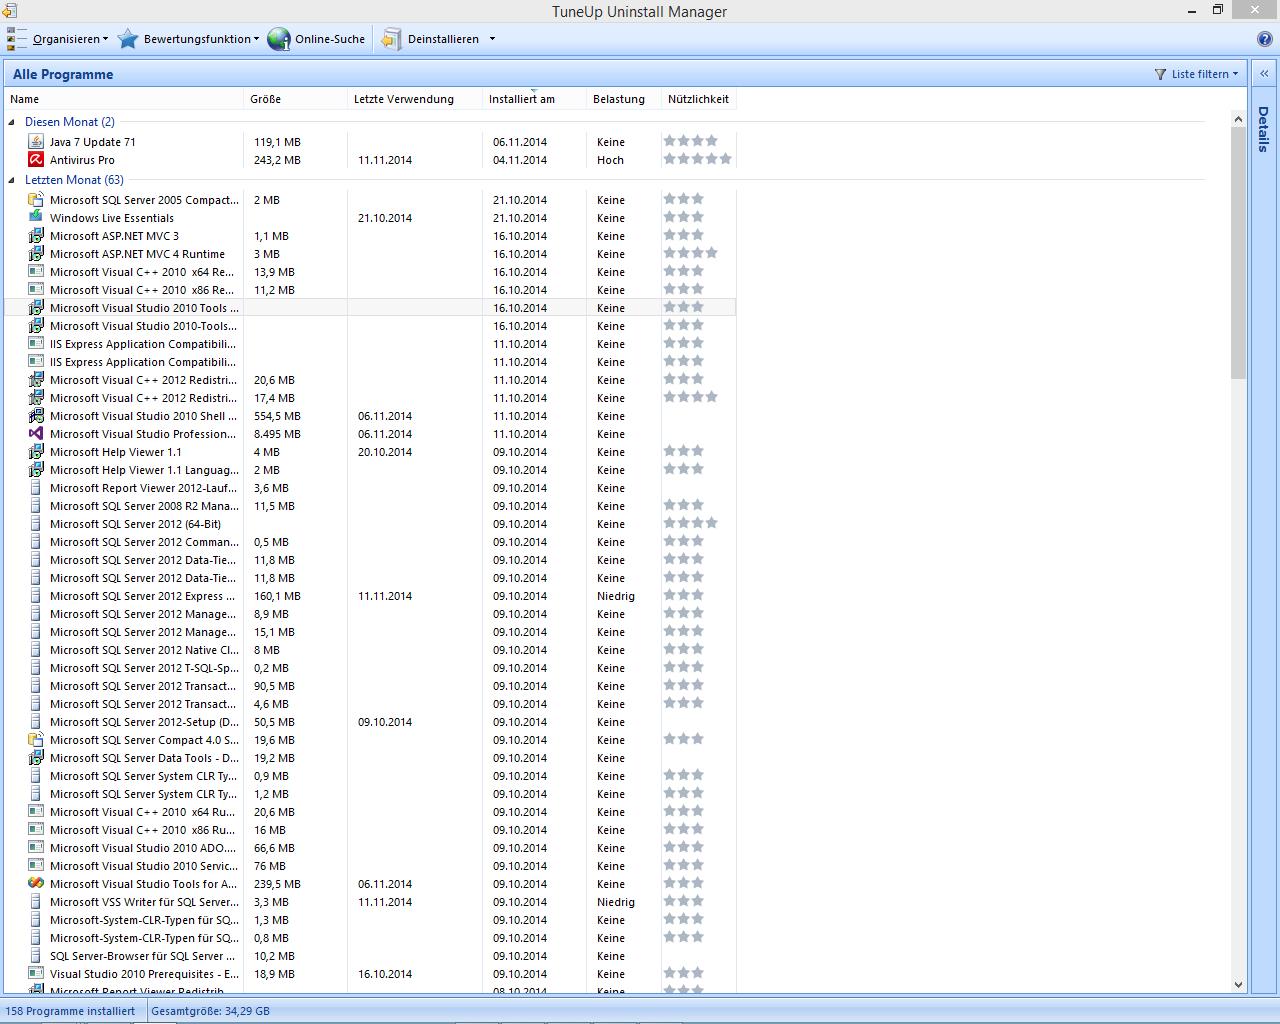
Task: Open the Deinstallieren dropdown arrow
Action: 492,39
